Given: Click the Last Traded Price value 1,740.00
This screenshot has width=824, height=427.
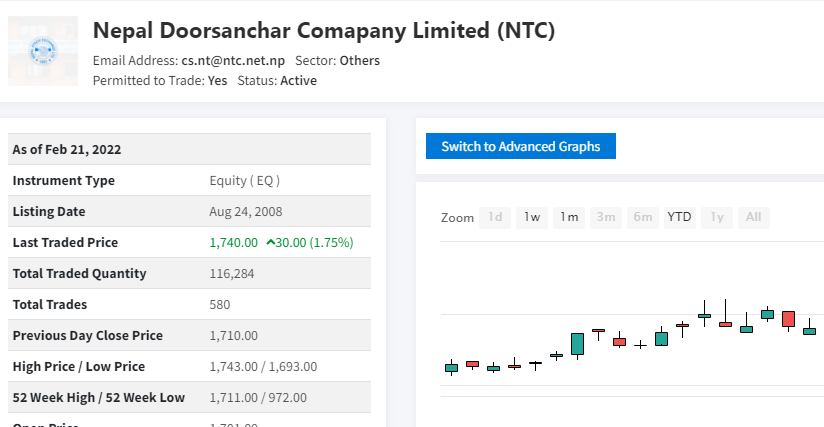Looking at the screenshot, I should (234, 243).
